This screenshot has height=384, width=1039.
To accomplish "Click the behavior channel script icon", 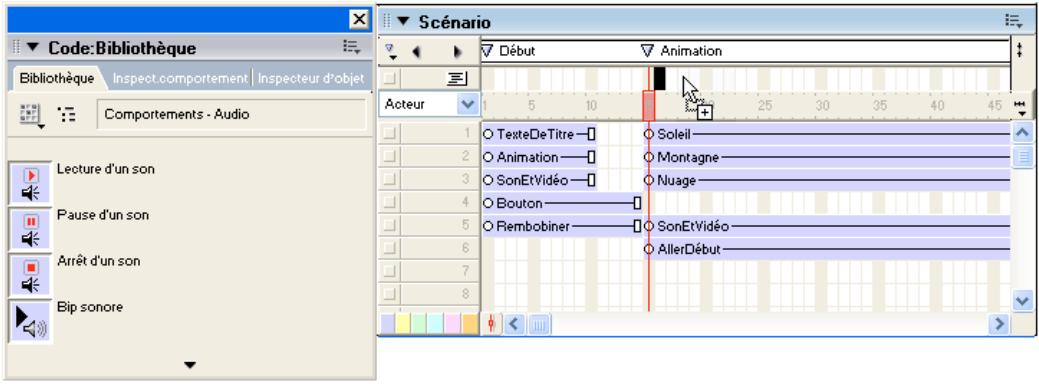I will [456, 79].
